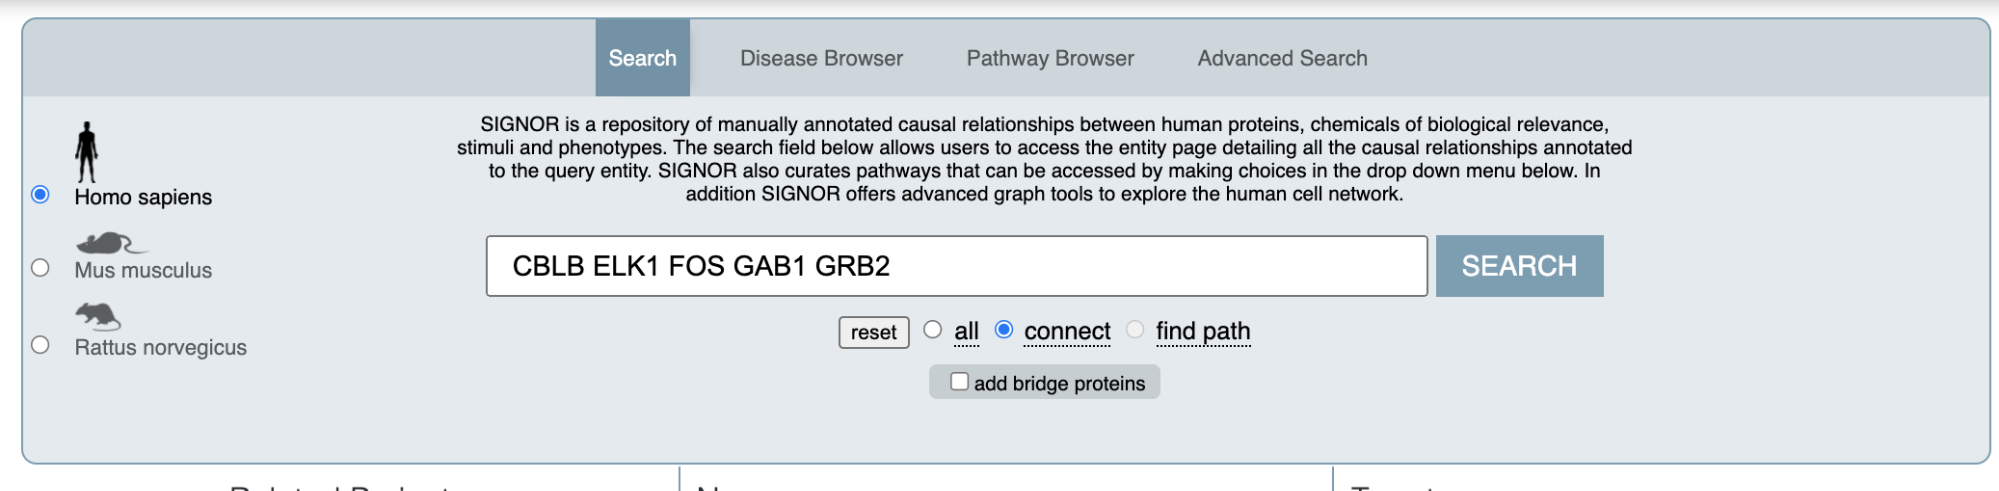Choose the 'find path' radio option

[1135, 329]
